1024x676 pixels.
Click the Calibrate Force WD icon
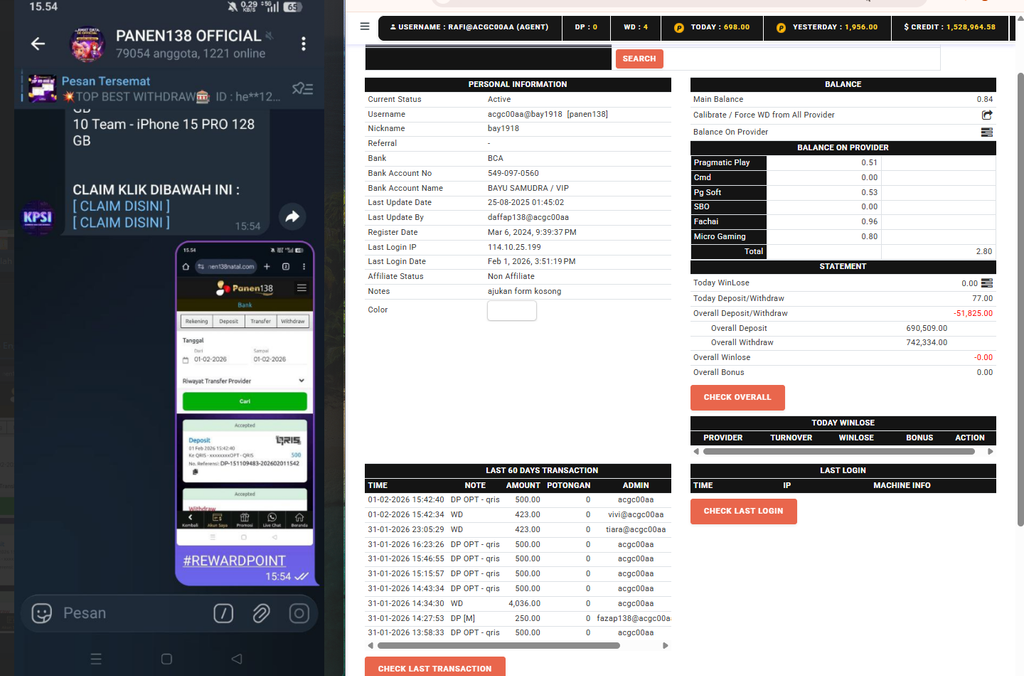(x=987, y=115)
